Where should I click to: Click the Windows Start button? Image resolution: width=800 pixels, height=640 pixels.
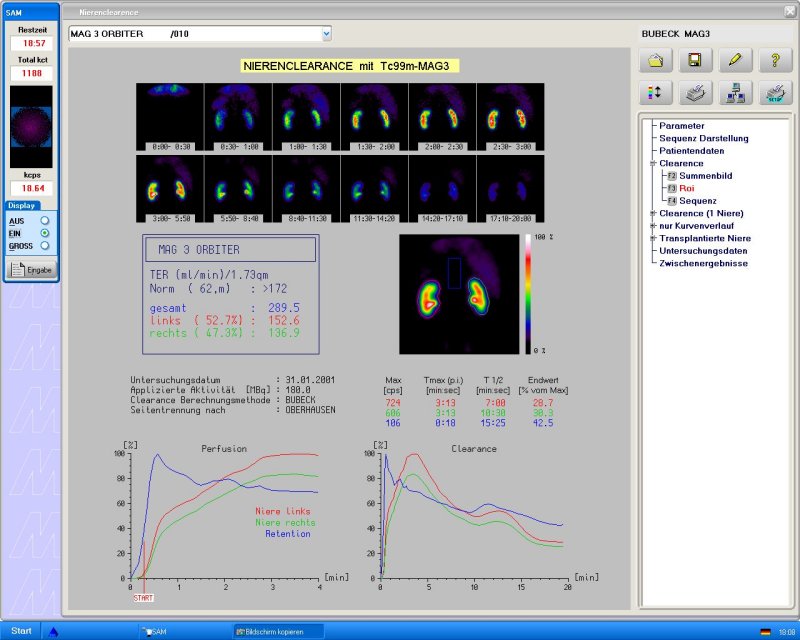click(x=20, y=631)
